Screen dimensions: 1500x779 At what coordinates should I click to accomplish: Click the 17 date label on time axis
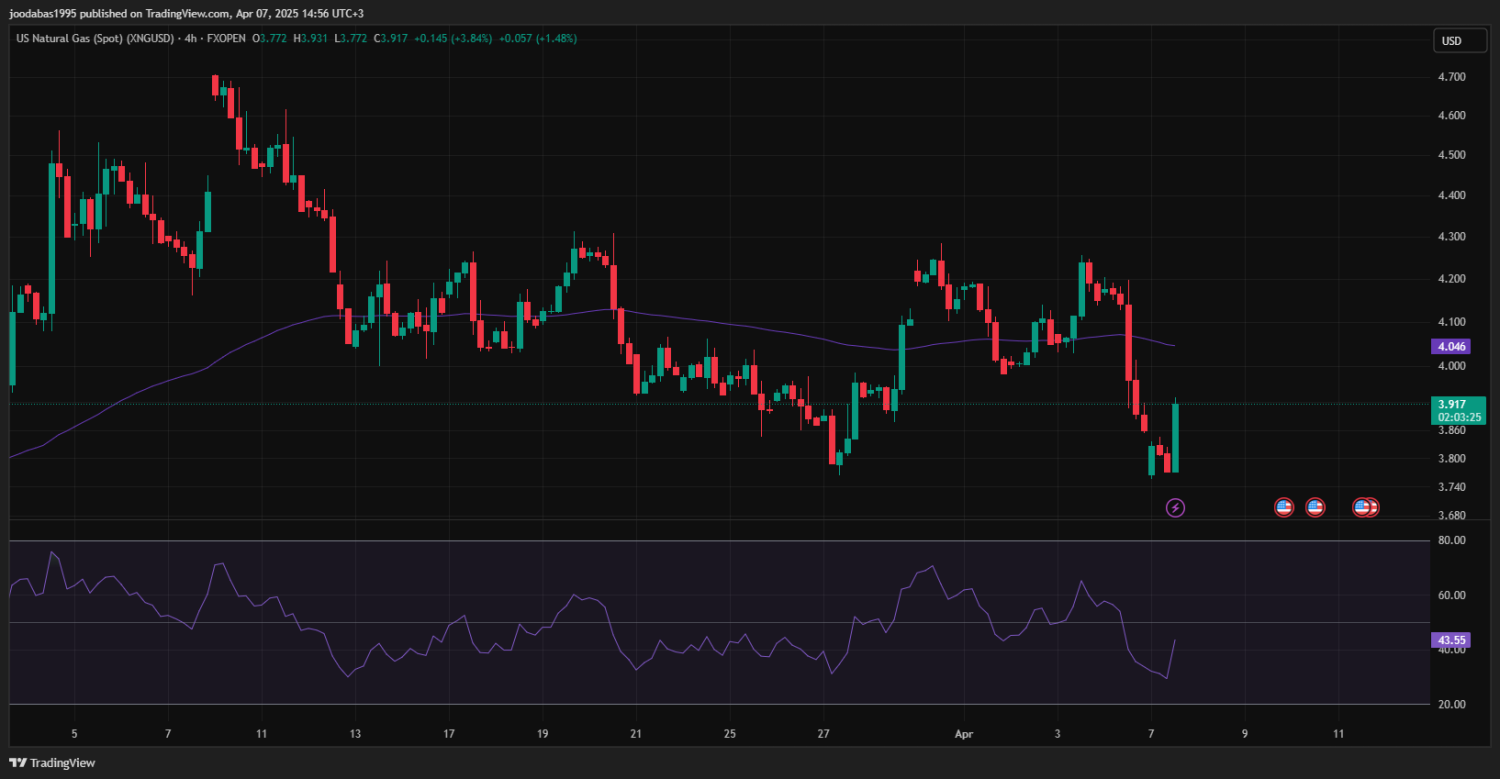point(449,733)
